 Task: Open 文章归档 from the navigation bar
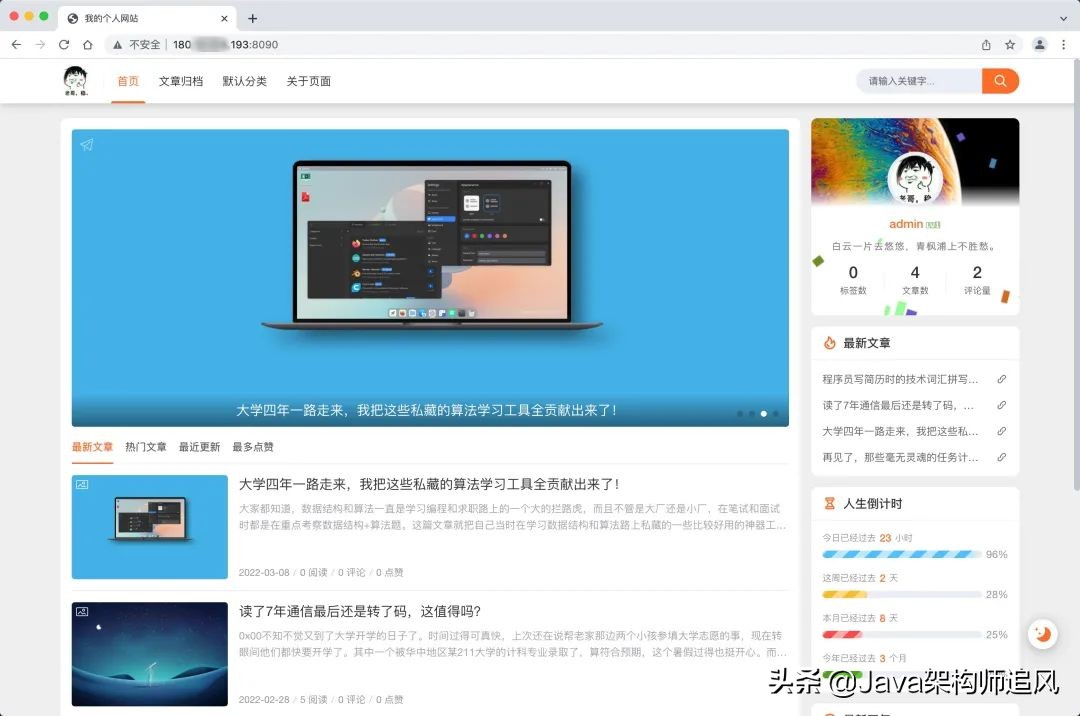pos(180,82)
